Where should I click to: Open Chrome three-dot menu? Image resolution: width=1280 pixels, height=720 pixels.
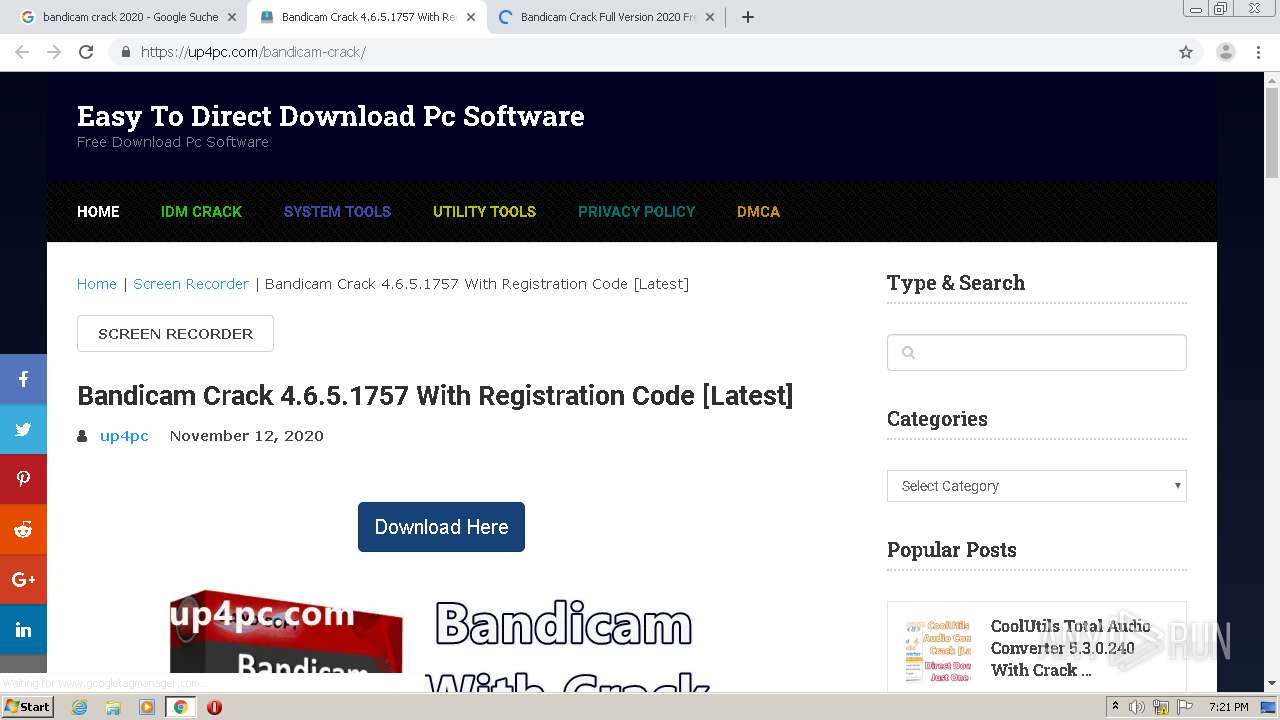click(1258, 52)
